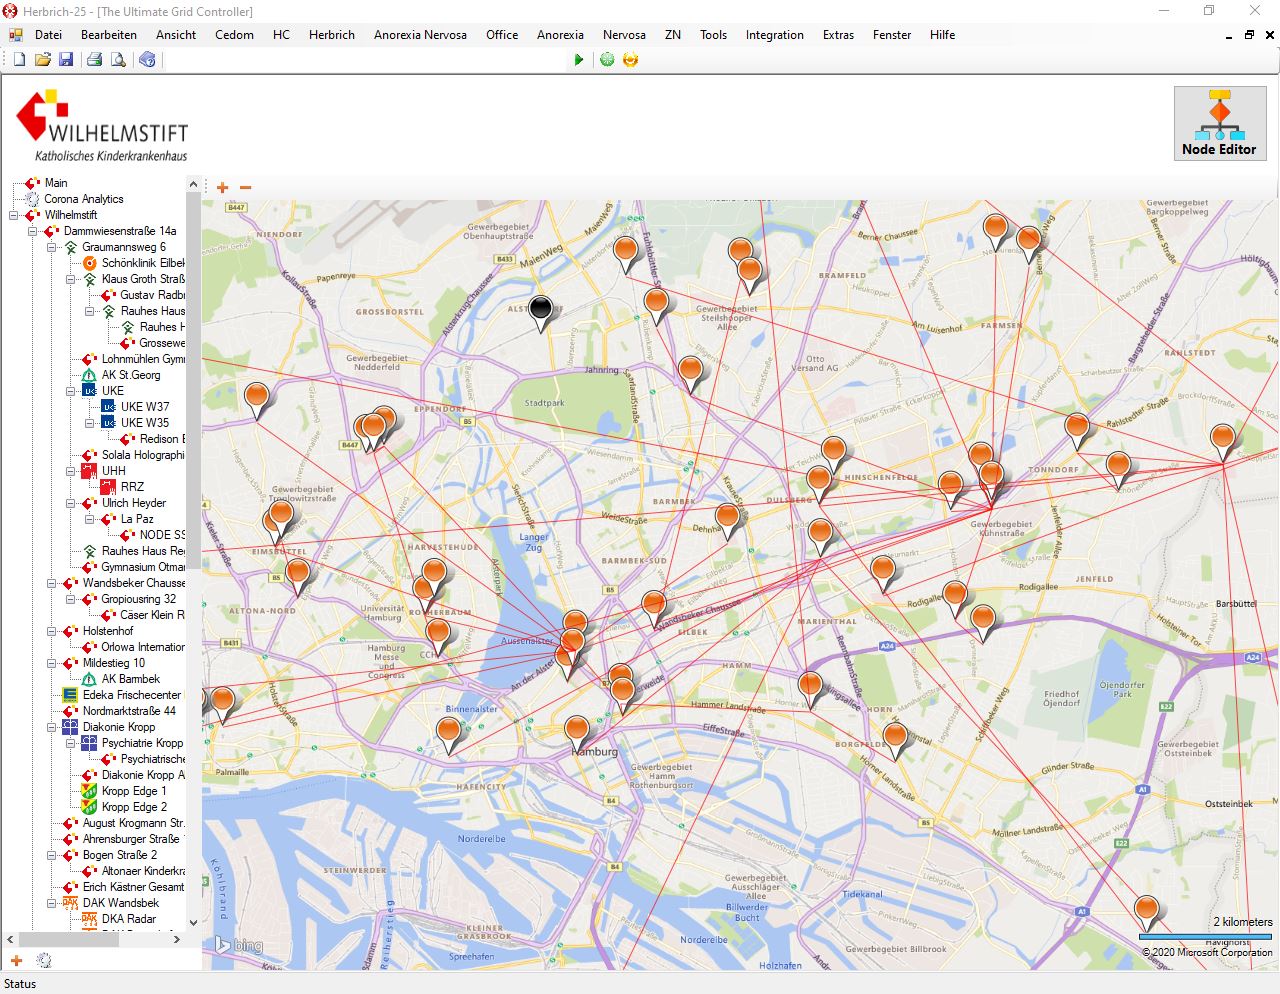Collapse the Wilhelmstift tree node
This screenshot has width=1280, height=994.
coord(14,215)
